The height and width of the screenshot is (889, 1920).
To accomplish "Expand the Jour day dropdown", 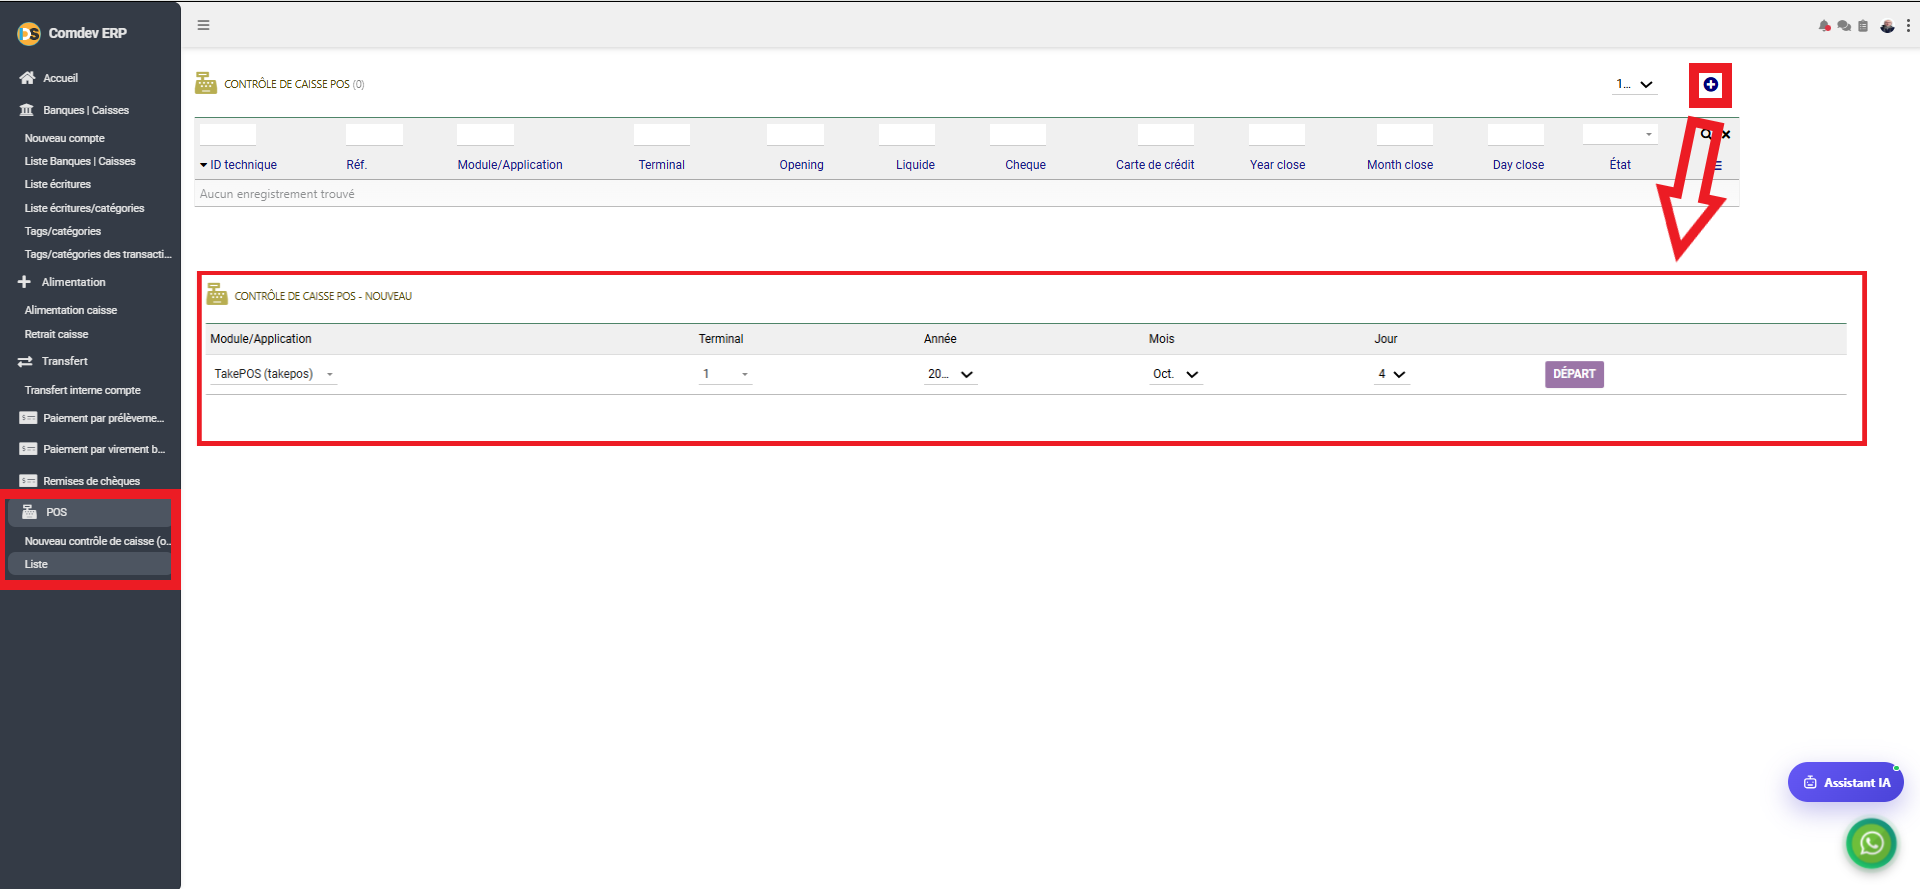I will [1391, 374].
